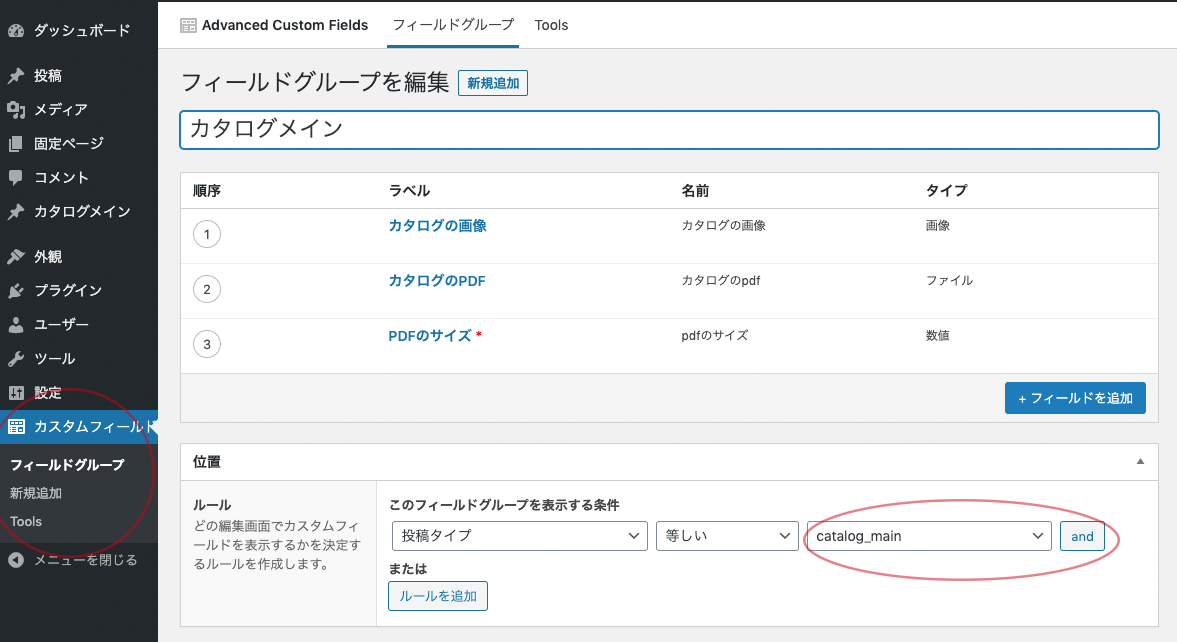Click the pages icon beside 固定ページ
The width and height of the screenshot is (1177, 642).
click(x=16, y=143)
